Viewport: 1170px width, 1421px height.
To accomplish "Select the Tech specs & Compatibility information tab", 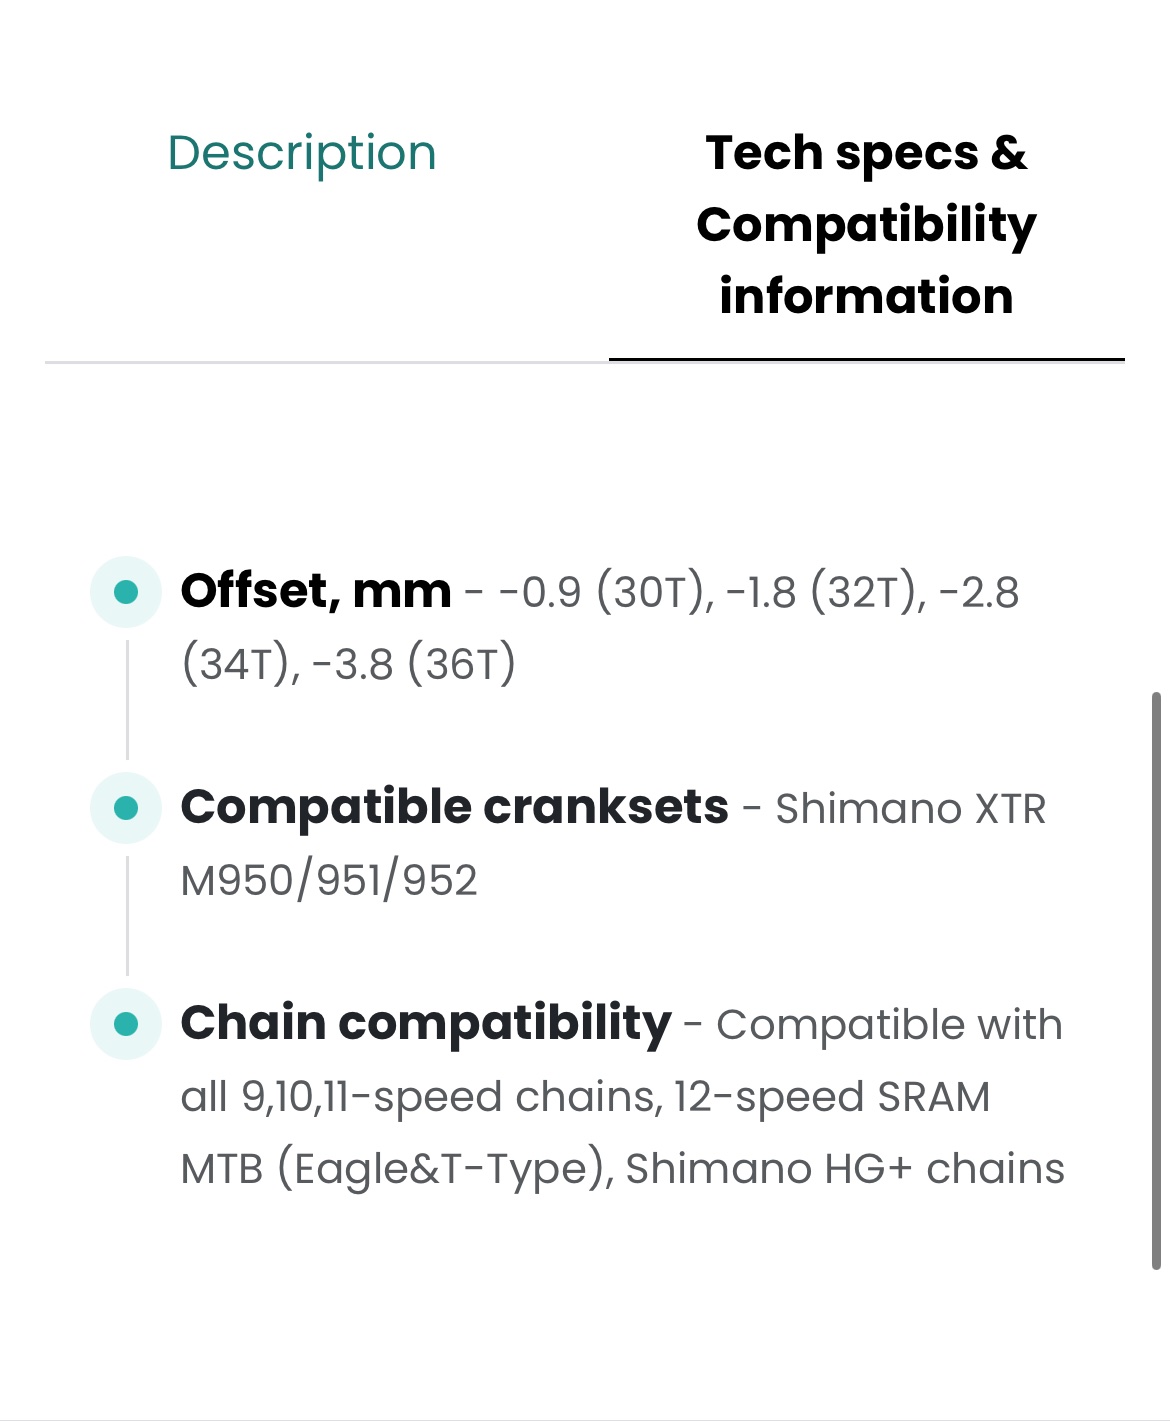I will [866, 224].
